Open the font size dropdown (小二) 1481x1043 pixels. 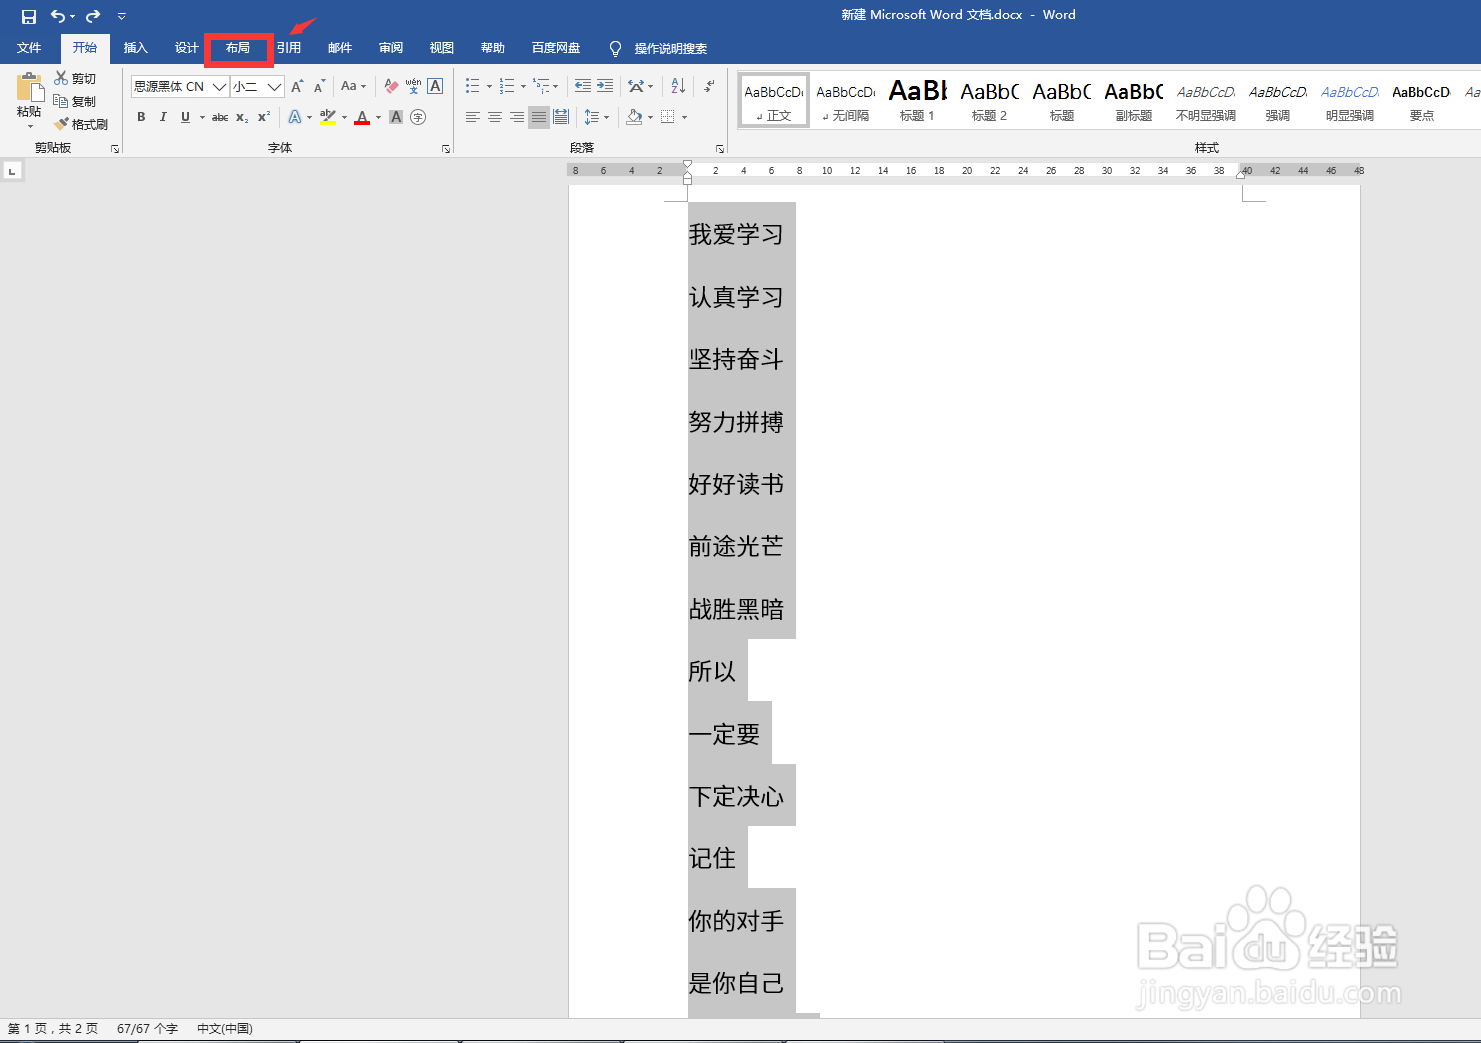[274, 86]
